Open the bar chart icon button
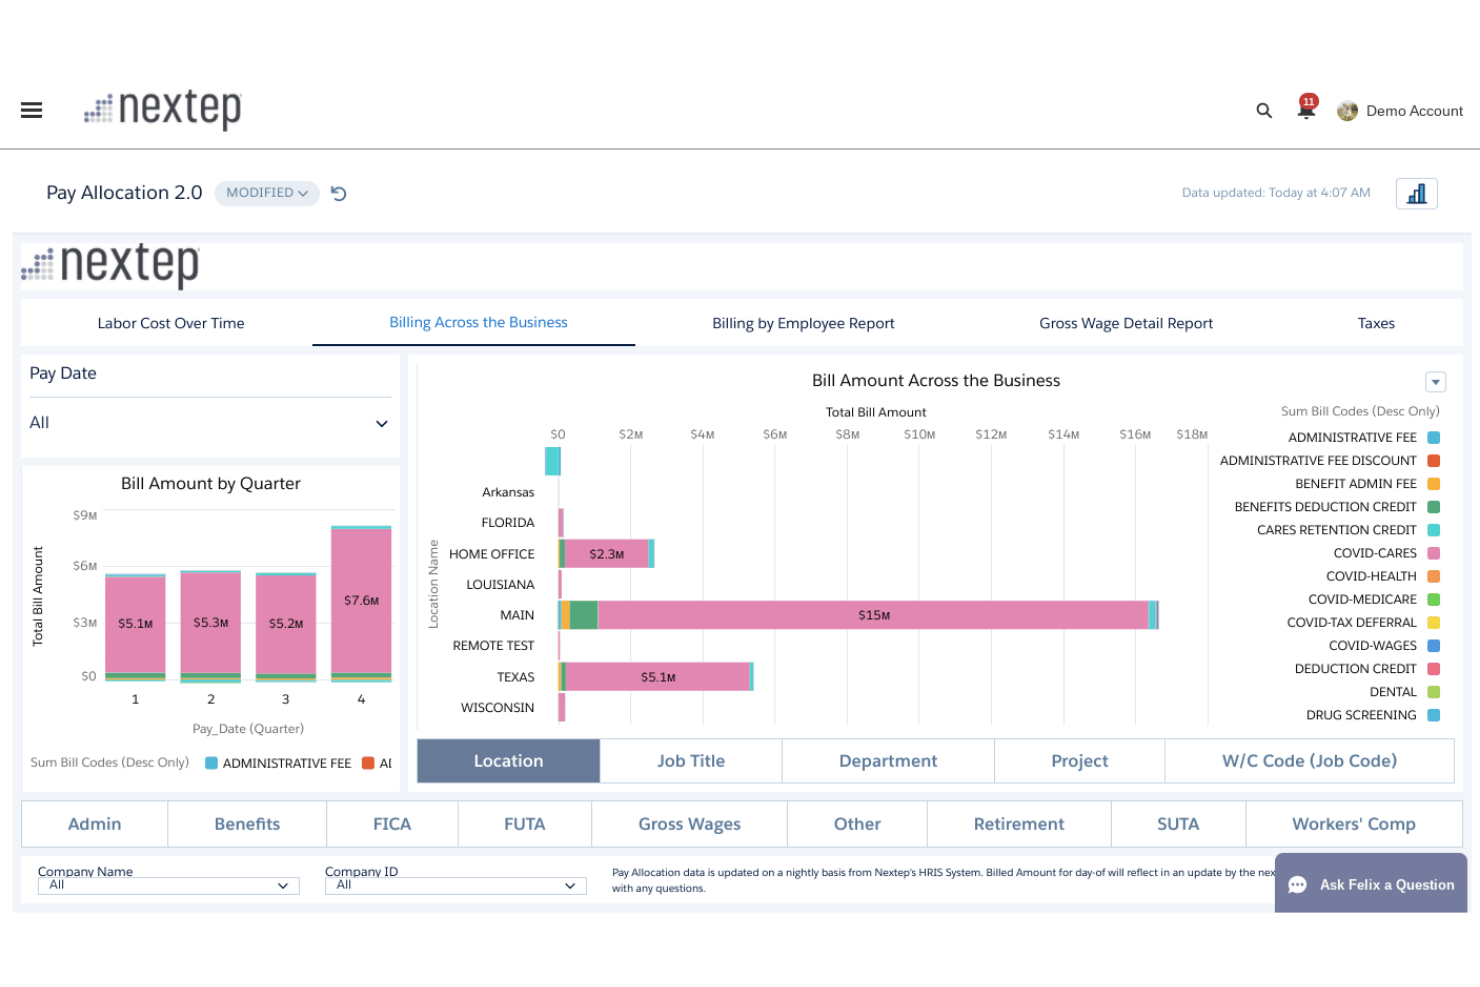The image size is (1480, 987). (x=1416, y=193)
